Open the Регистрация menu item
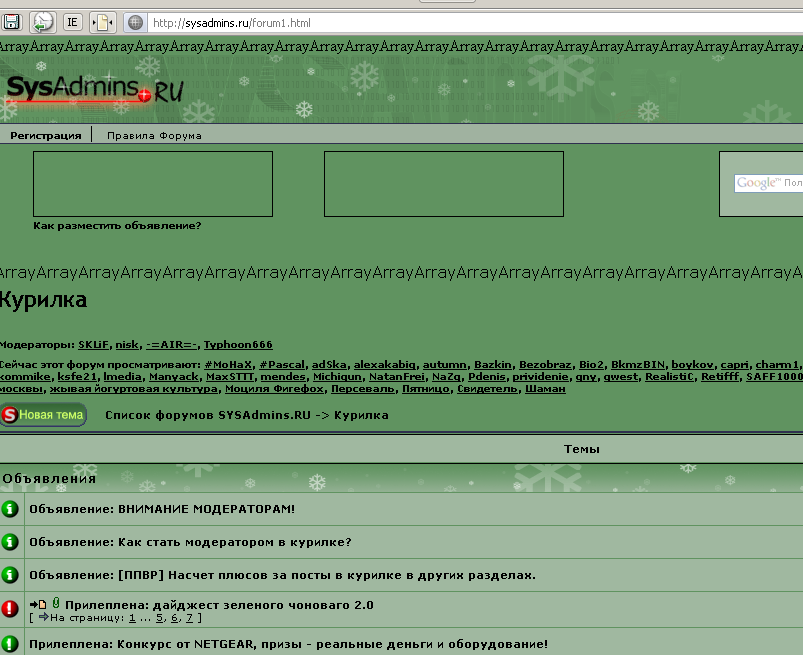 click(x=46, y=136)
